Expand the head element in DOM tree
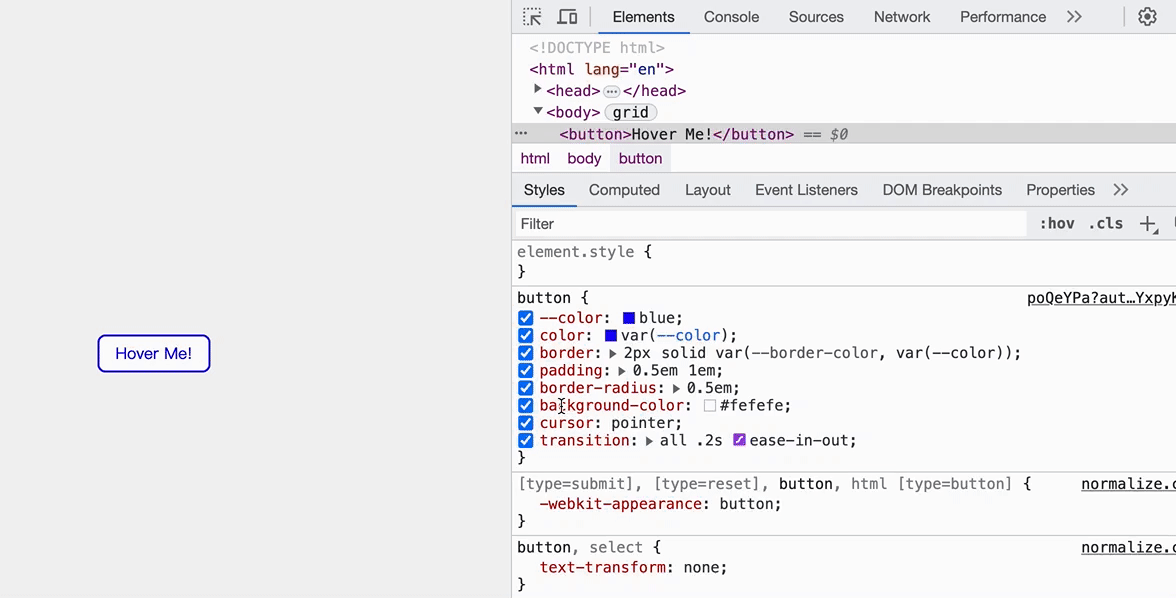Screen dimensions: 1176x598 coord(538,89)
